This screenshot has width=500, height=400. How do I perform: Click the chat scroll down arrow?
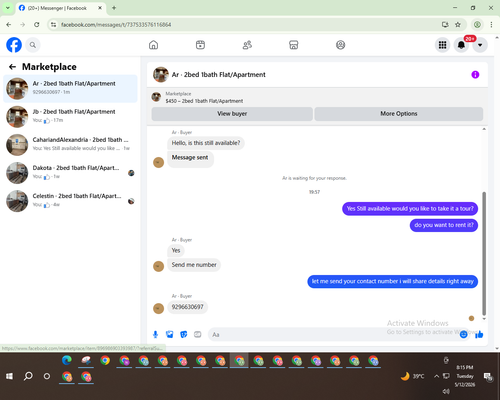click(x=484, y=319)
